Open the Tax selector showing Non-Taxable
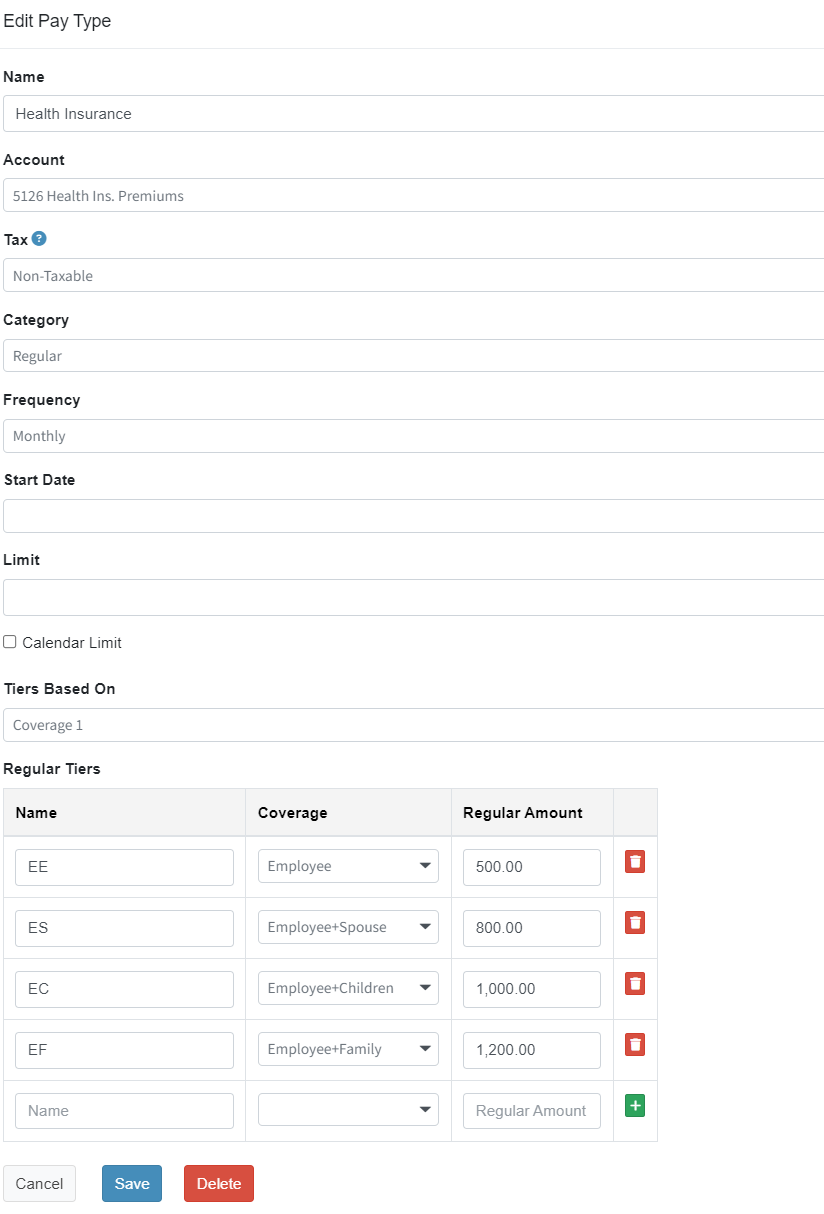This screenshot has width=824, height=1214. tap(414, 275)
